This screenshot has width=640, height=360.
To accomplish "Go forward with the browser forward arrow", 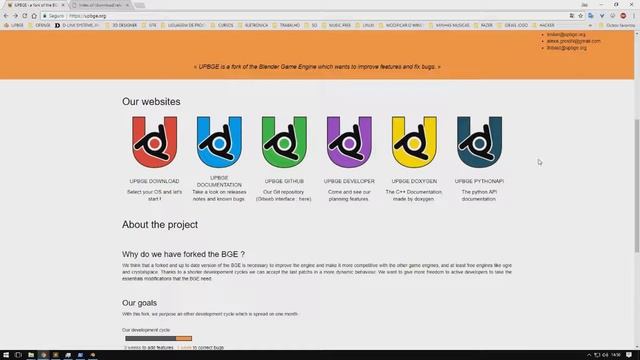I will (15, 16).
